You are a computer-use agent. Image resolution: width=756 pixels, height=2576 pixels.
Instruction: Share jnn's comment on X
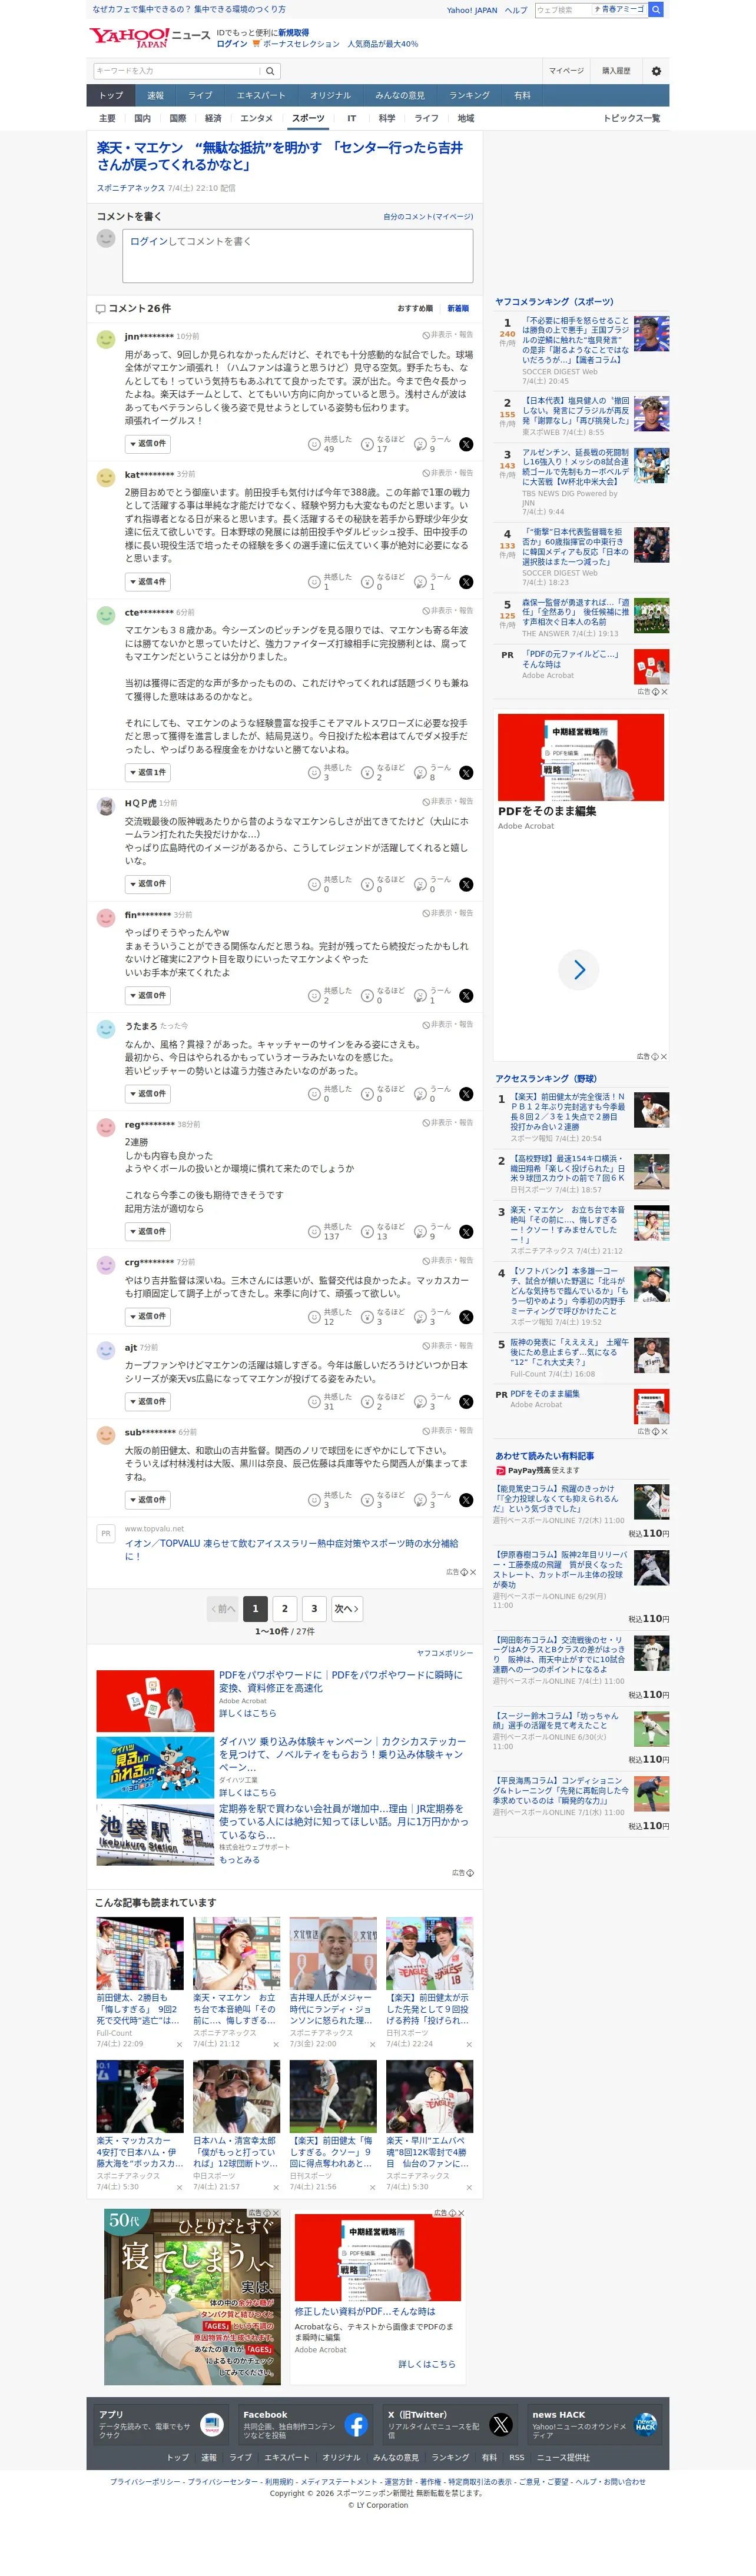tap(466, 444)
